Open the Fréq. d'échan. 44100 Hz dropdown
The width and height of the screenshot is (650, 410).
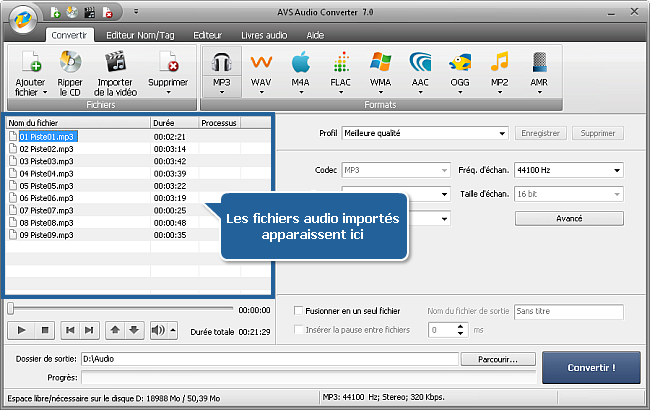(x=617, y=170)
